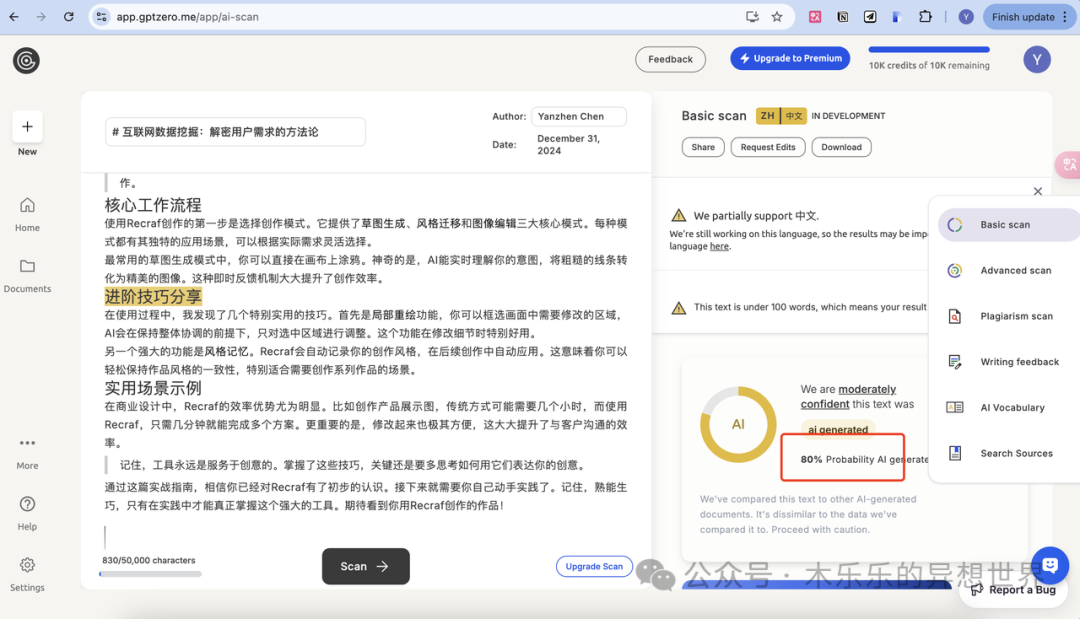The width and height of the screenshot is (1080, 619).
Task: Click the Scan button
Action: coord(365,566)
